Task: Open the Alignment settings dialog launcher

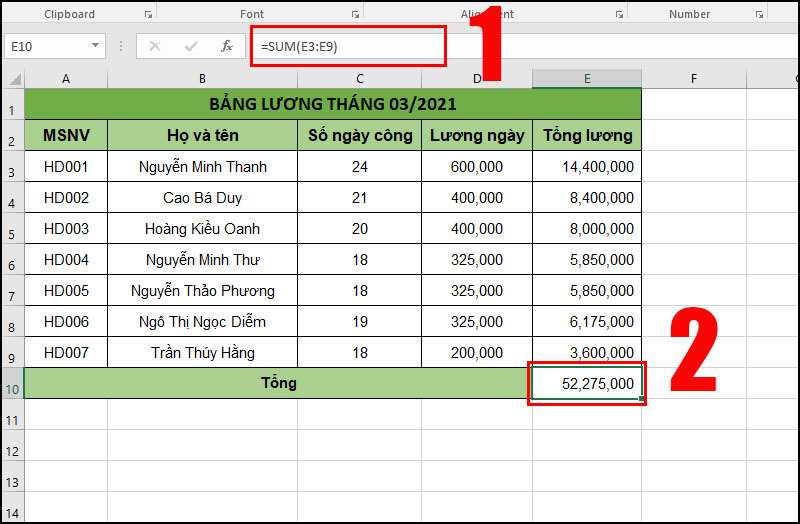Action: click(618, 15)
